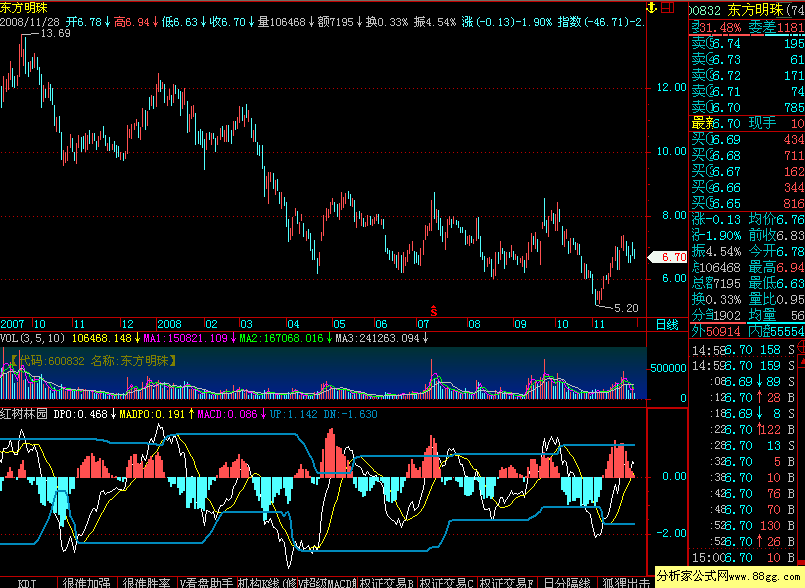Select the 机构K线 indicator tab
The width and height of the screenshot is (805, 588).
pyautogui.click(x=267, y=583)
